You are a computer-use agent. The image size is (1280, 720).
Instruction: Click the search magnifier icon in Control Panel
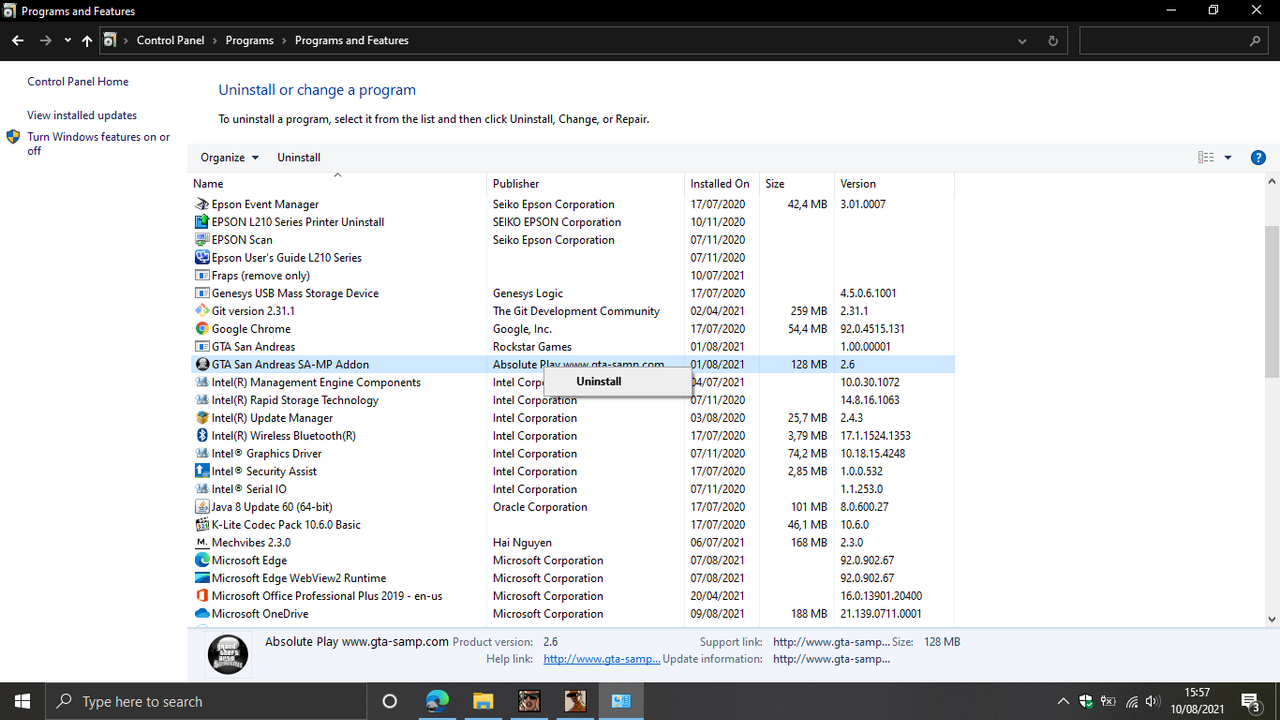click(1256, 41)
